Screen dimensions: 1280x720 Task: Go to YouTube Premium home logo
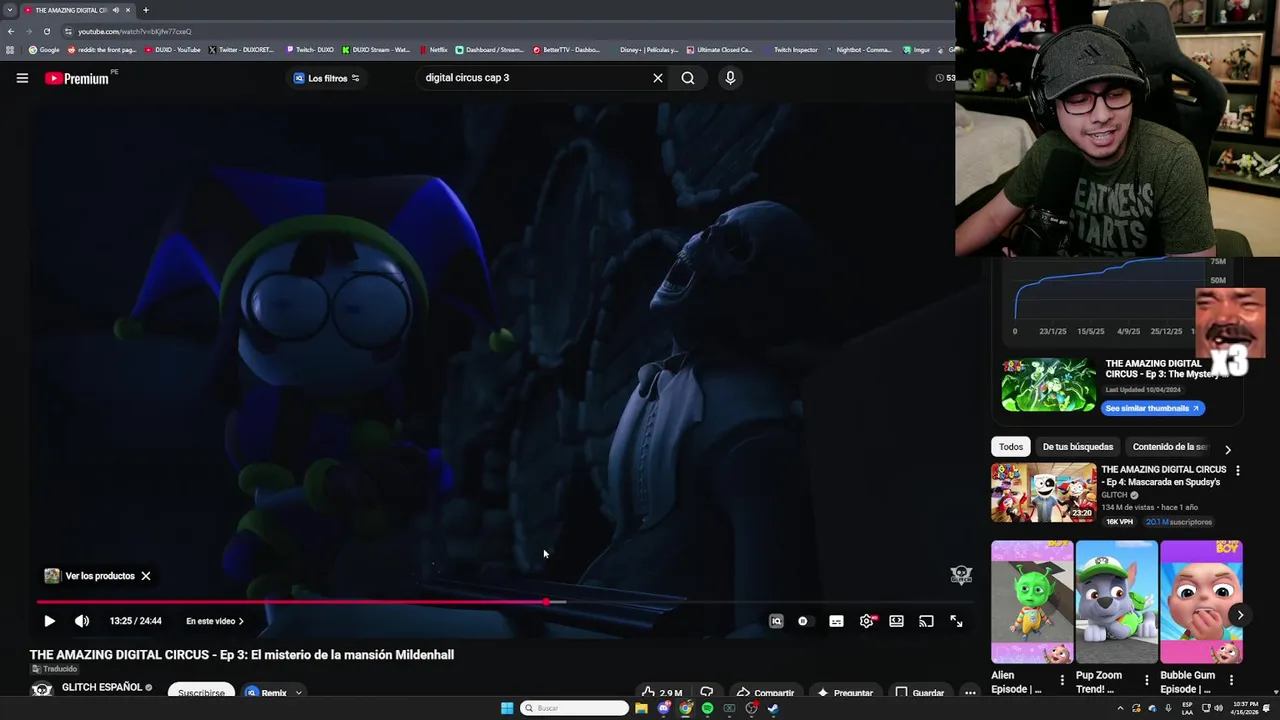(x=79, y=78)
